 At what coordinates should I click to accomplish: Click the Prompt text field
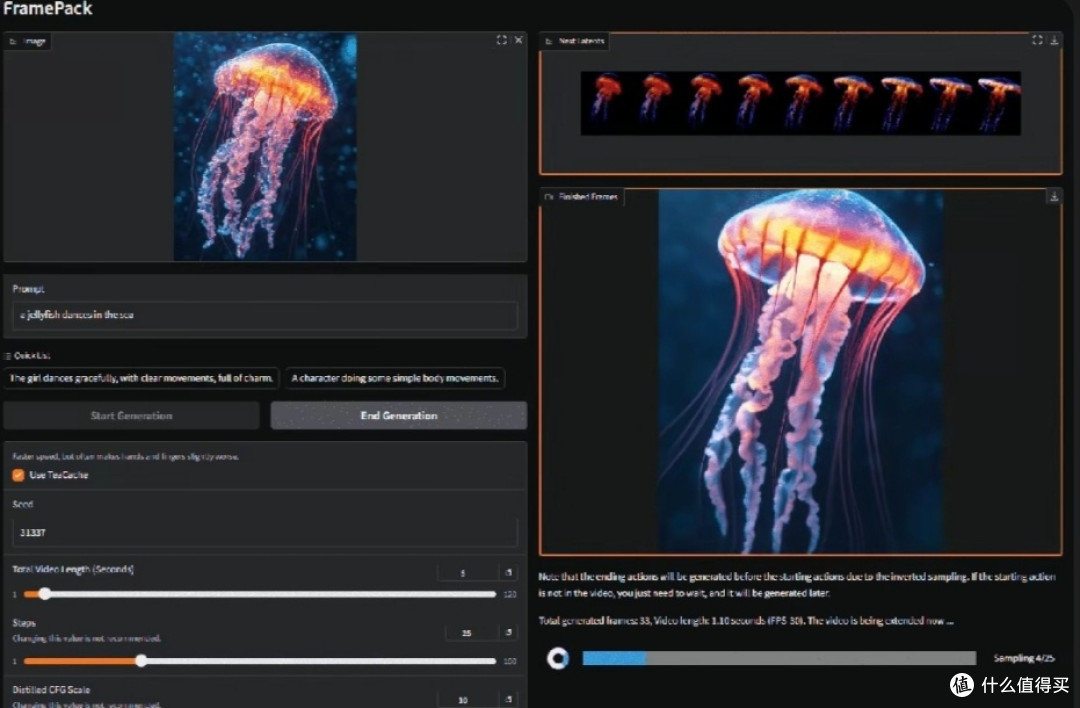[x=264, y=315]
